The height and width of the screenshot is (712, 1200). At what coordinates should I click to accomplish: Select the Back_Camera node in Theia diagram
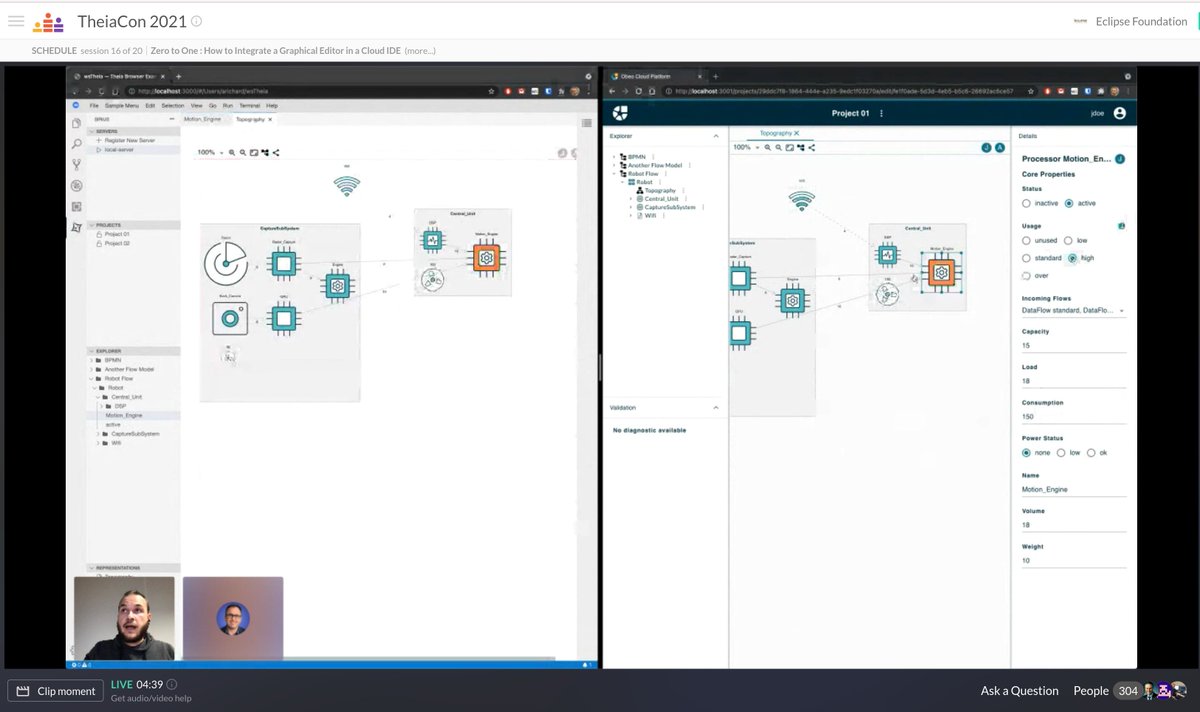229,318
